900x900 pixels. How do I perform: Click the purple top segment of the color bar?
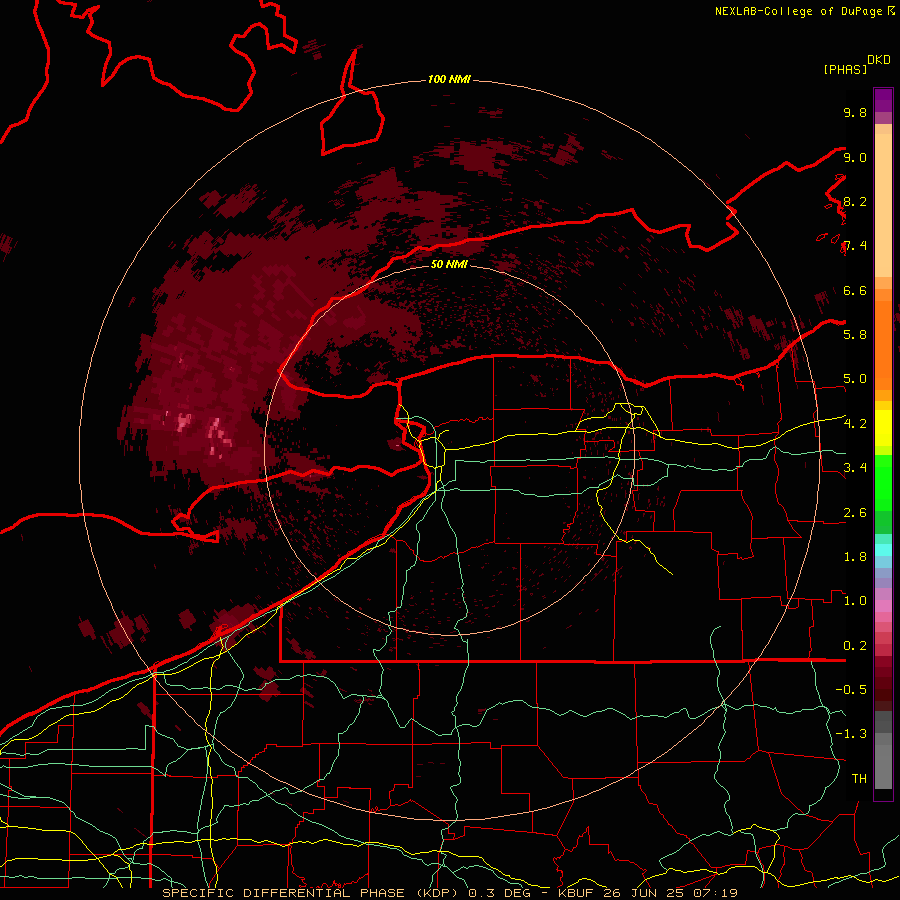pos(883,100)
